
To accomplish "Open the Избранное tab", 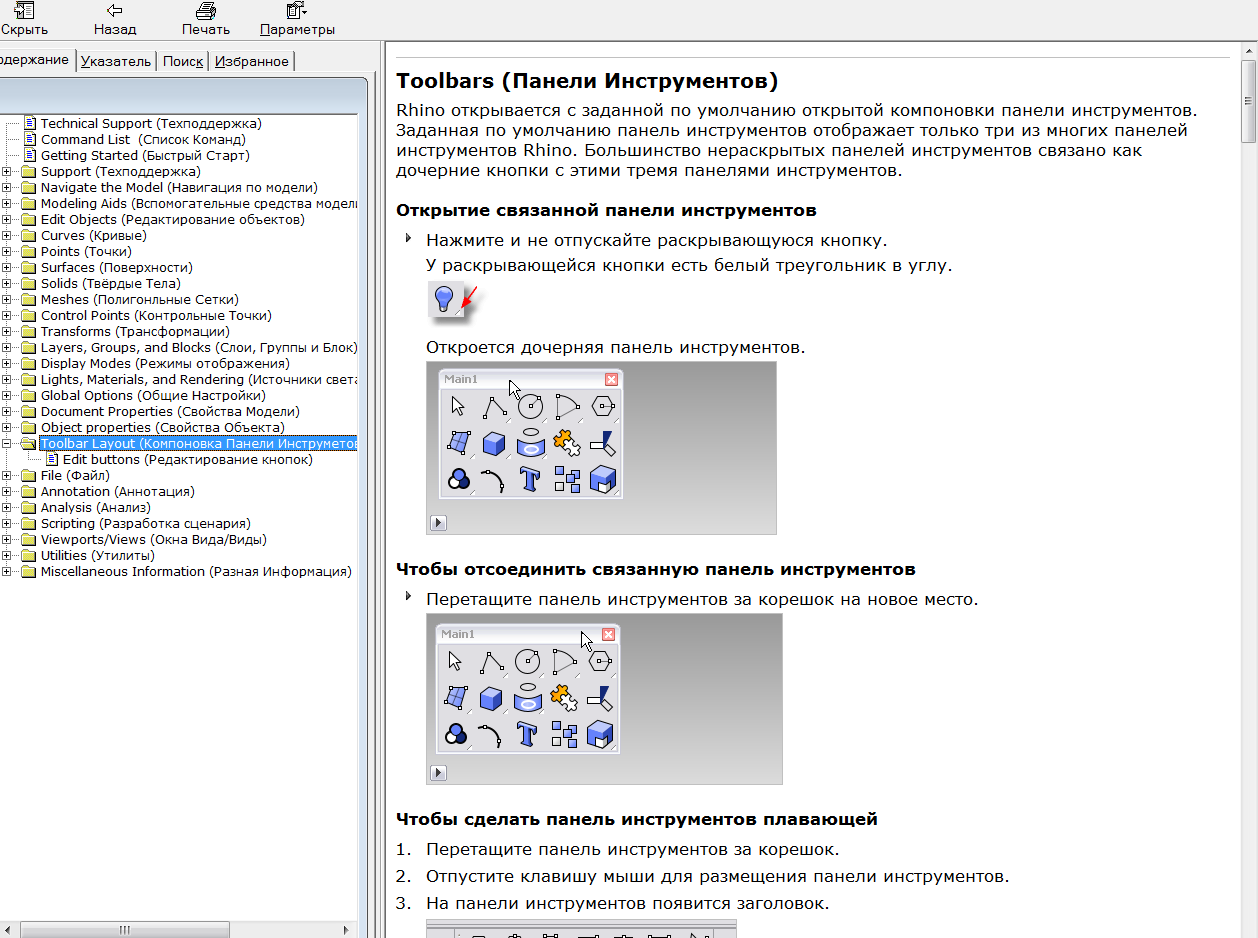I will [x=251, y=61].
